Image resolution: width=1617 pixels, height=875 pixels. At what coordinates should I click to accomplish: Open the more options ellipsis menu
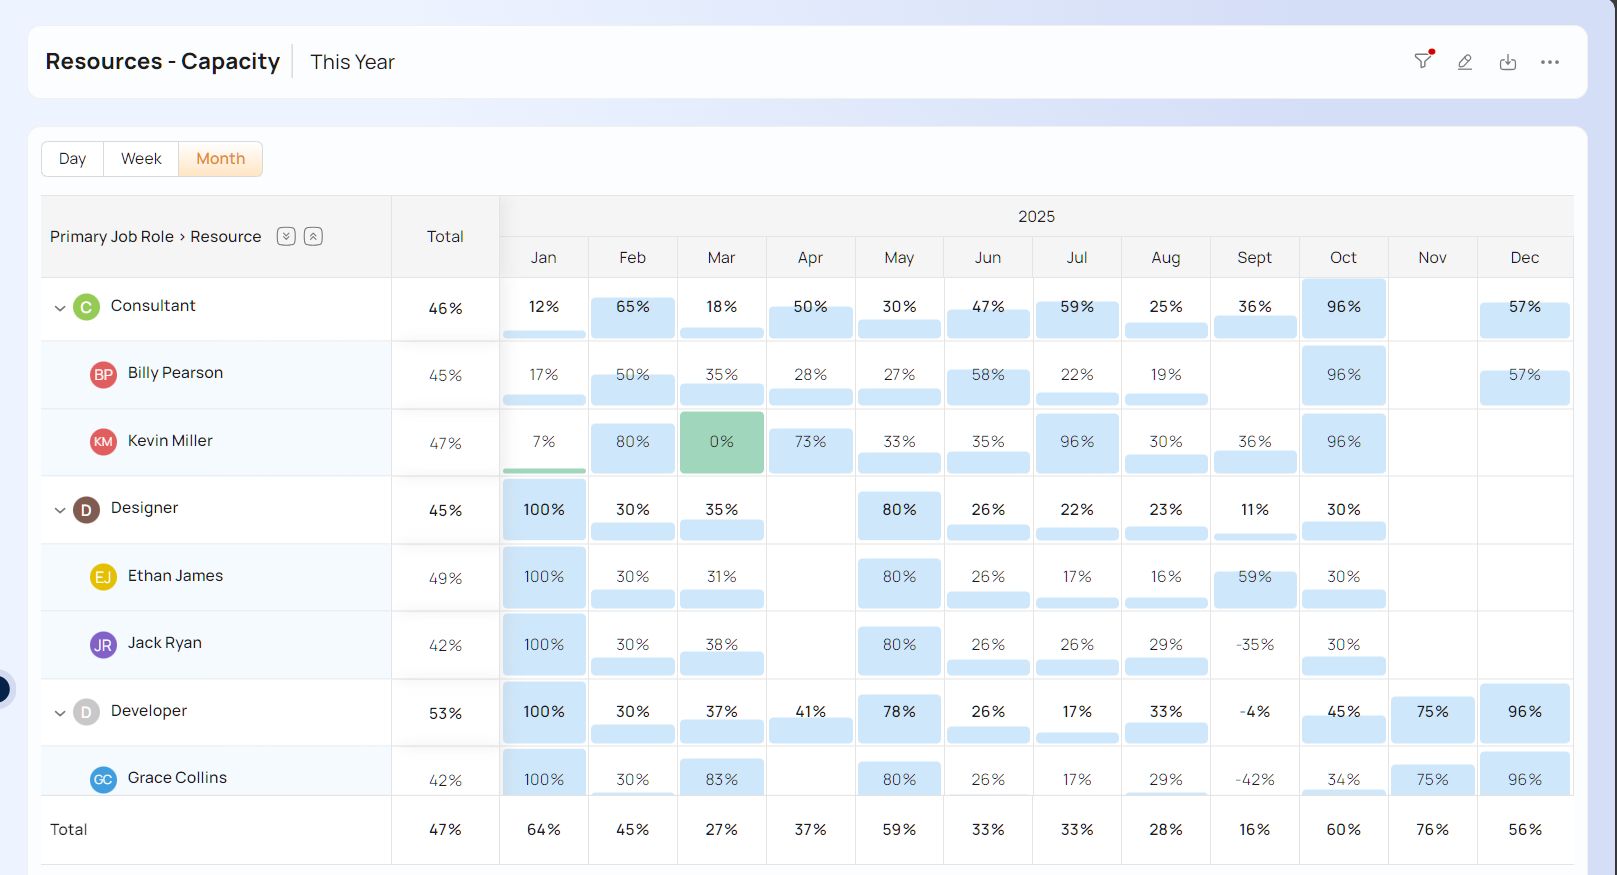(1550, 62)
